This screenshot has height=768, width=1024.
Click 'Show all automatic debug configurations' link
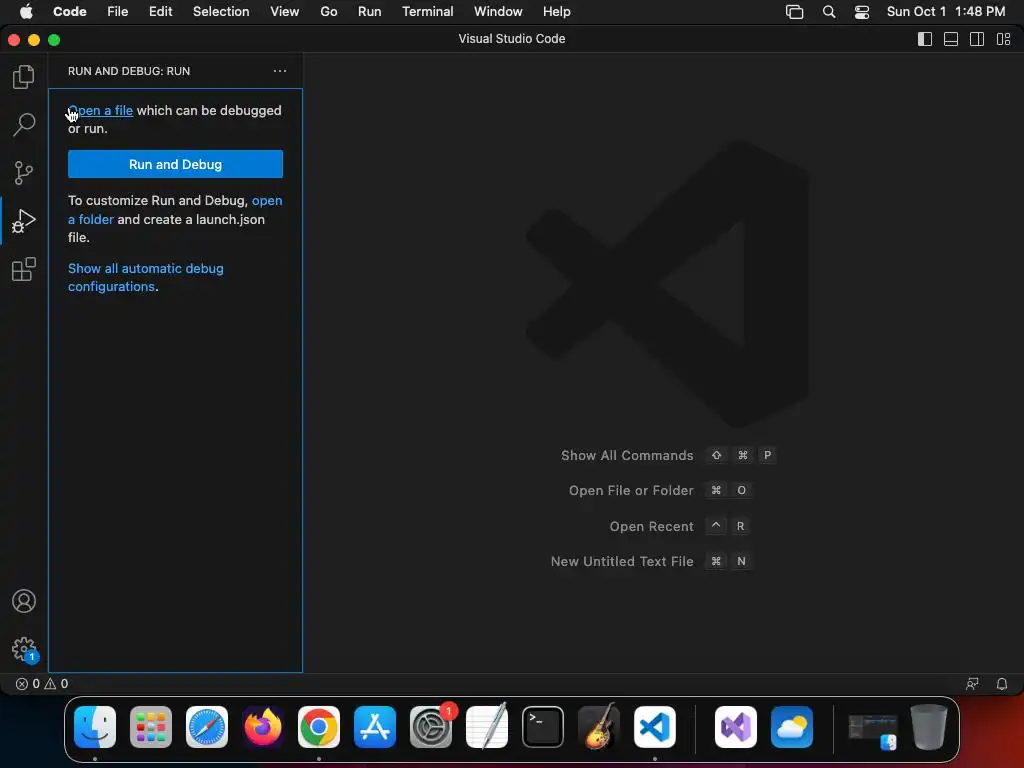coord(146,278)
